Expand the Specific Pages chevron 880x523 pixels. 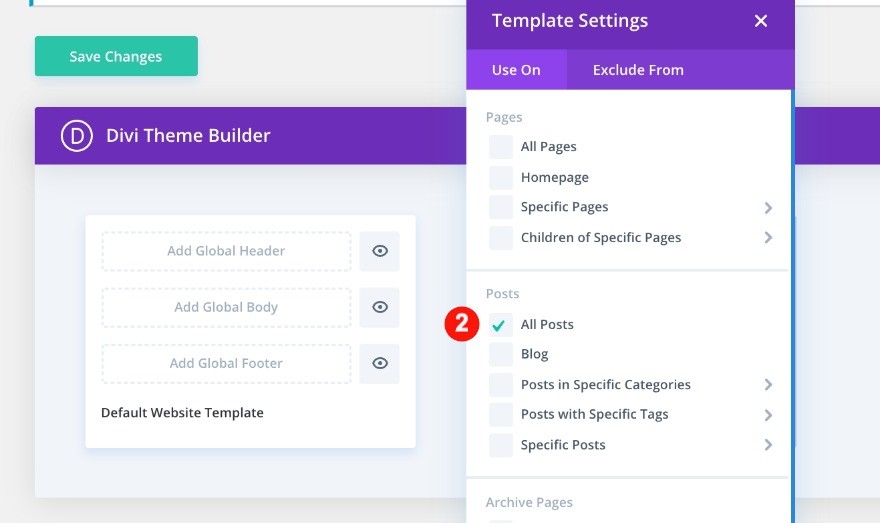768,208
